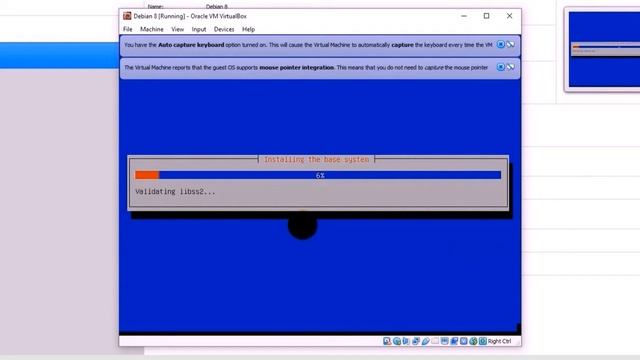Open the Input menu
Screen dimensions: 640x360
pos(199,29)
